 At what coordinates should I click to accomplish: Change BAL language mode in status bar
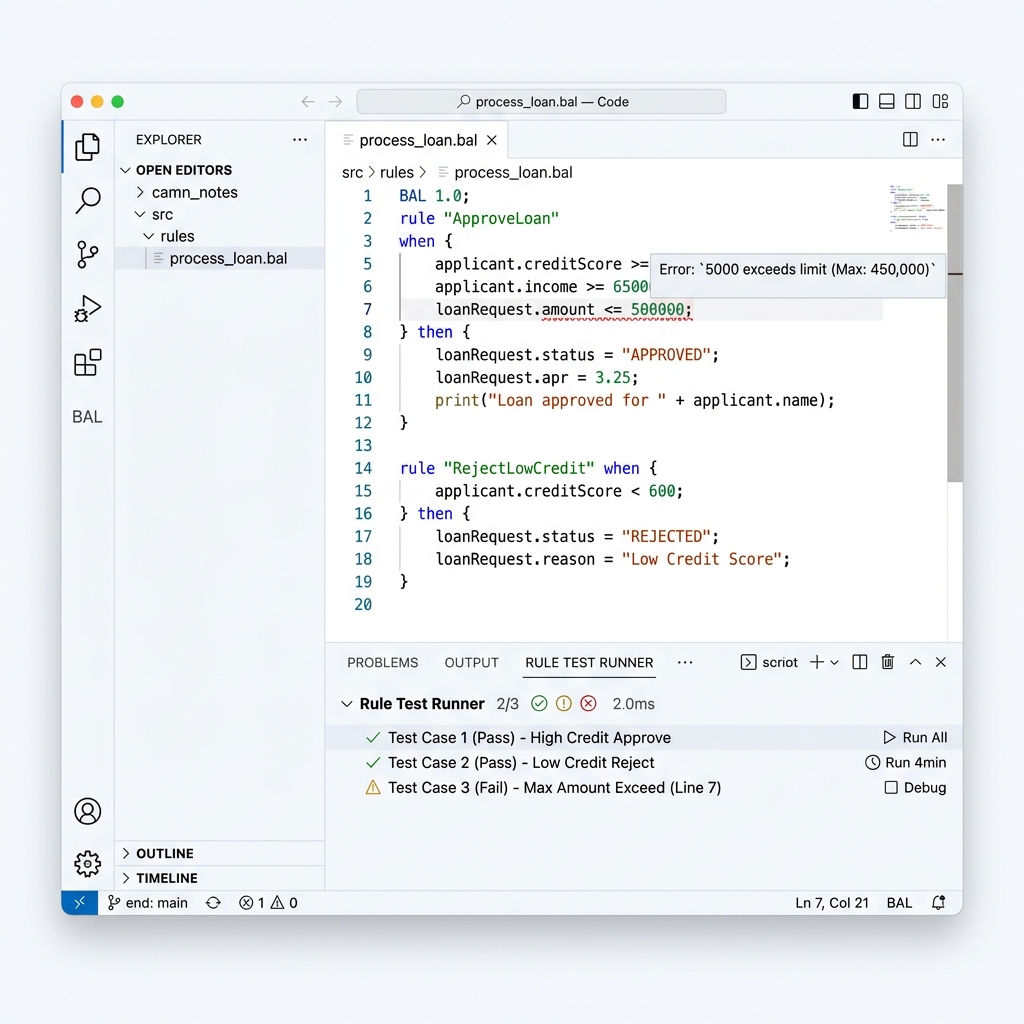(899, 903)
